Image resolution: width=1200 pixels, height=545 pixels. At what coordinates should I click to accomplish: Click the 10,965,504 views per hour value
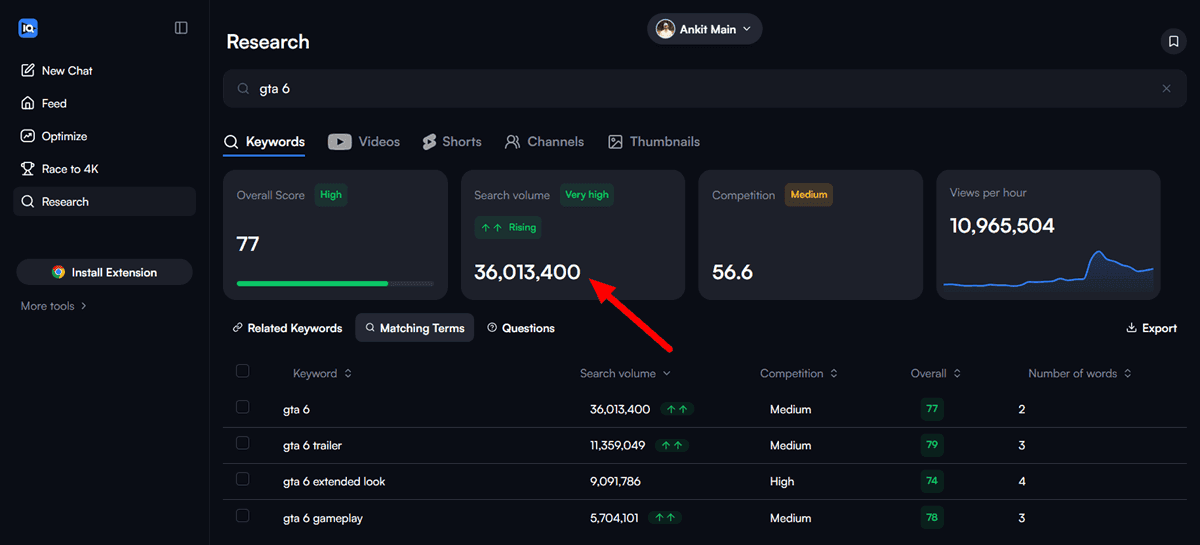(1002, 226)
